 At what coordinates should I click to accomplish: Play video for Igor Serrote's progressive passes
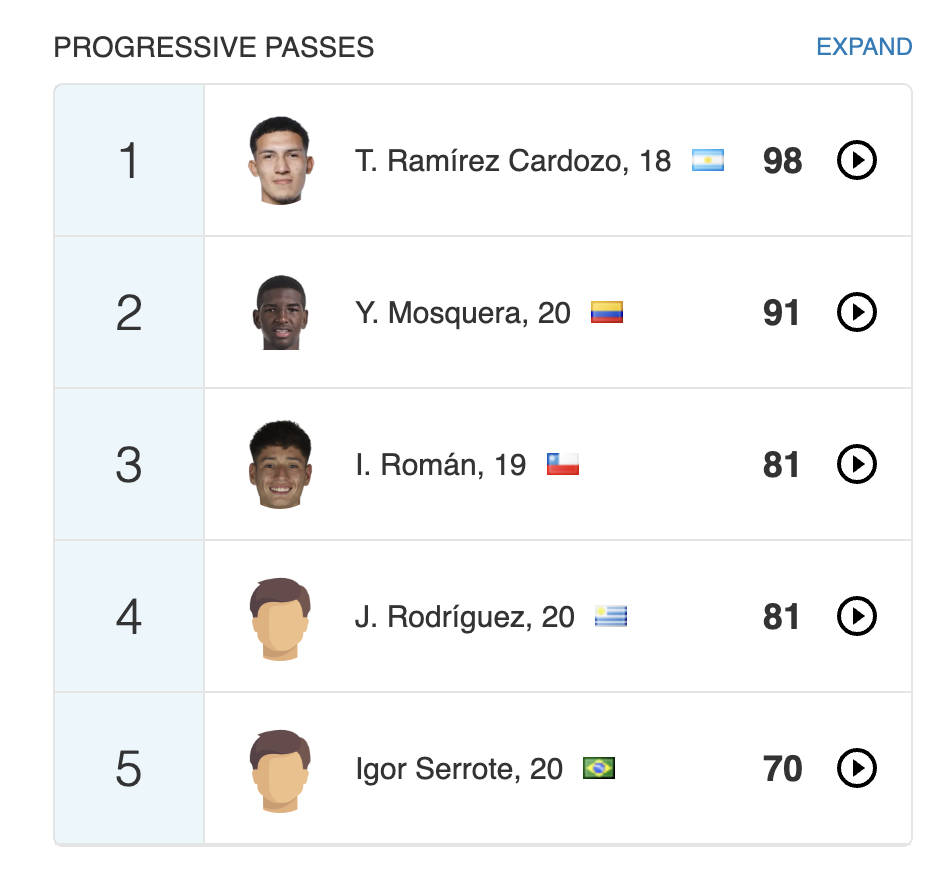[x=856, y=769]
